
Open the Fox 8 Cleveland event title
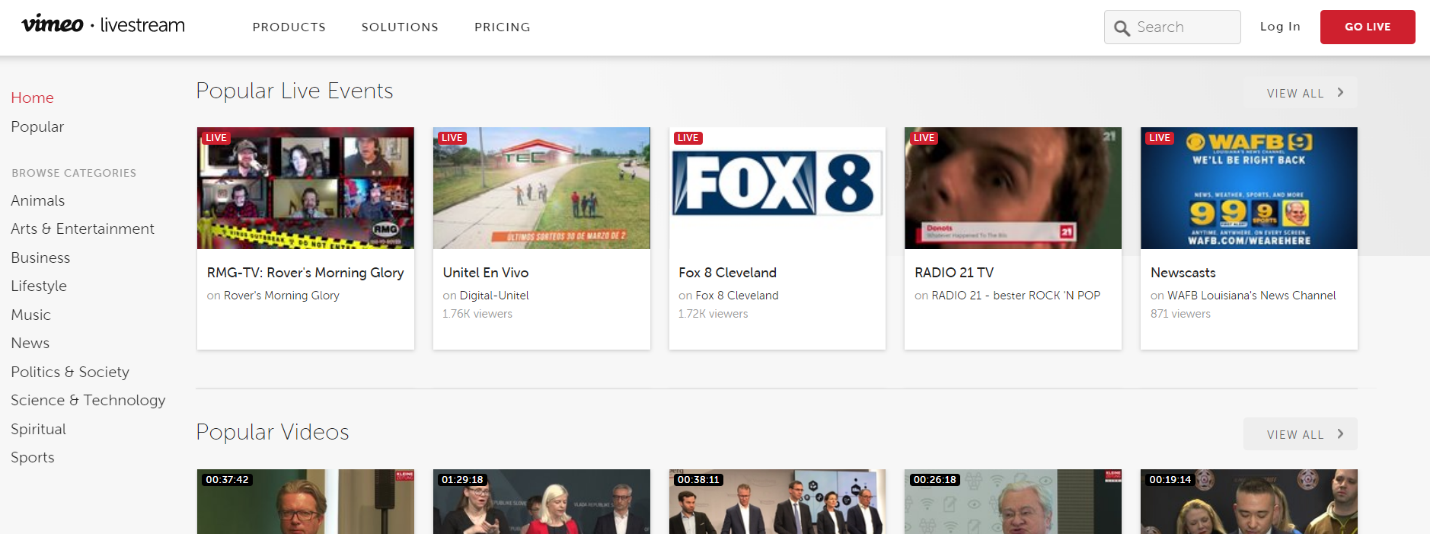coord(727,273)
